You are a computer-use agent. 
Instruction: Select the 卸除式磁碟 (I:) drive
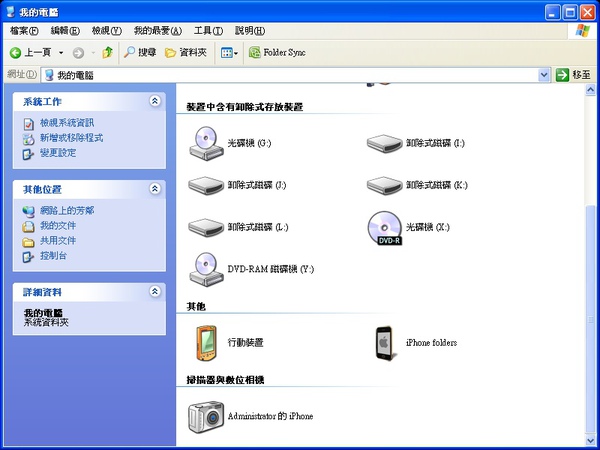click(x=386, y=144)
